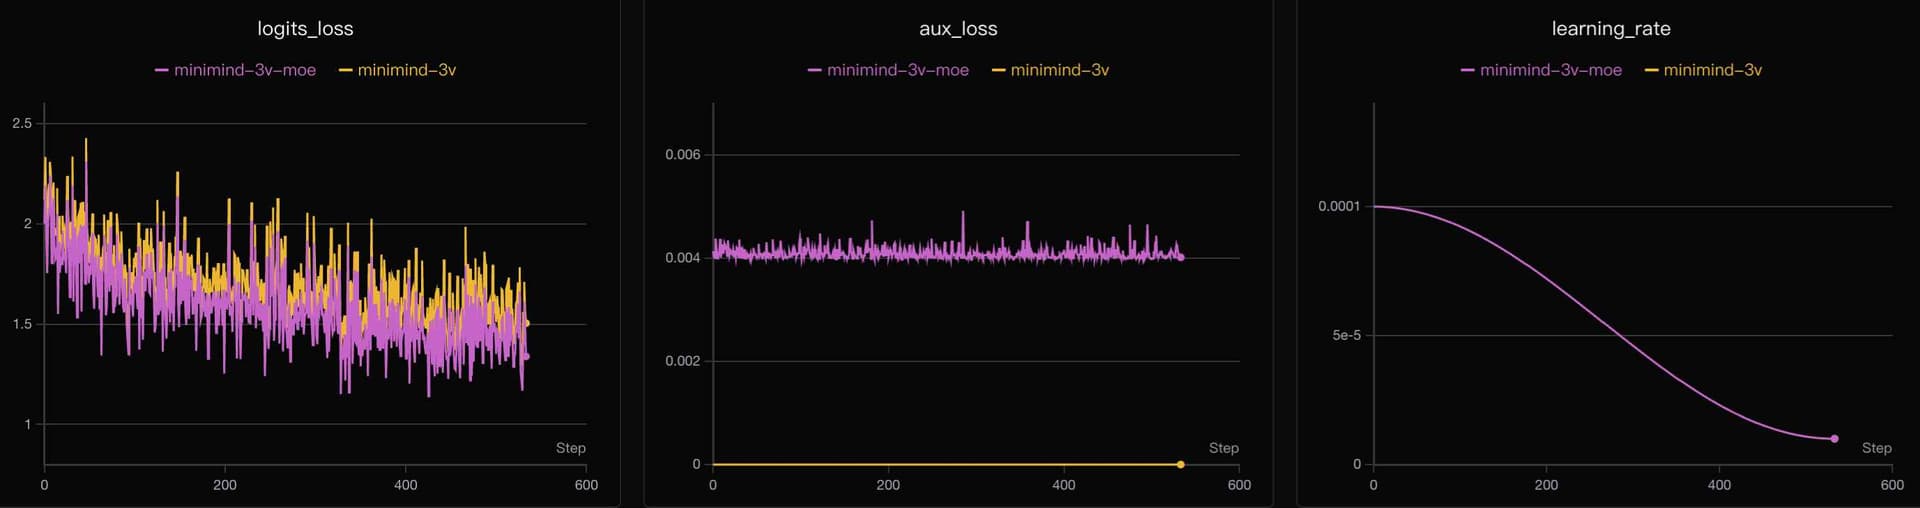The height and width of the screenshot is (508, 1920).
Task: Click purple endpoint dot on learning_rate curve
Action: point(1834,439)
